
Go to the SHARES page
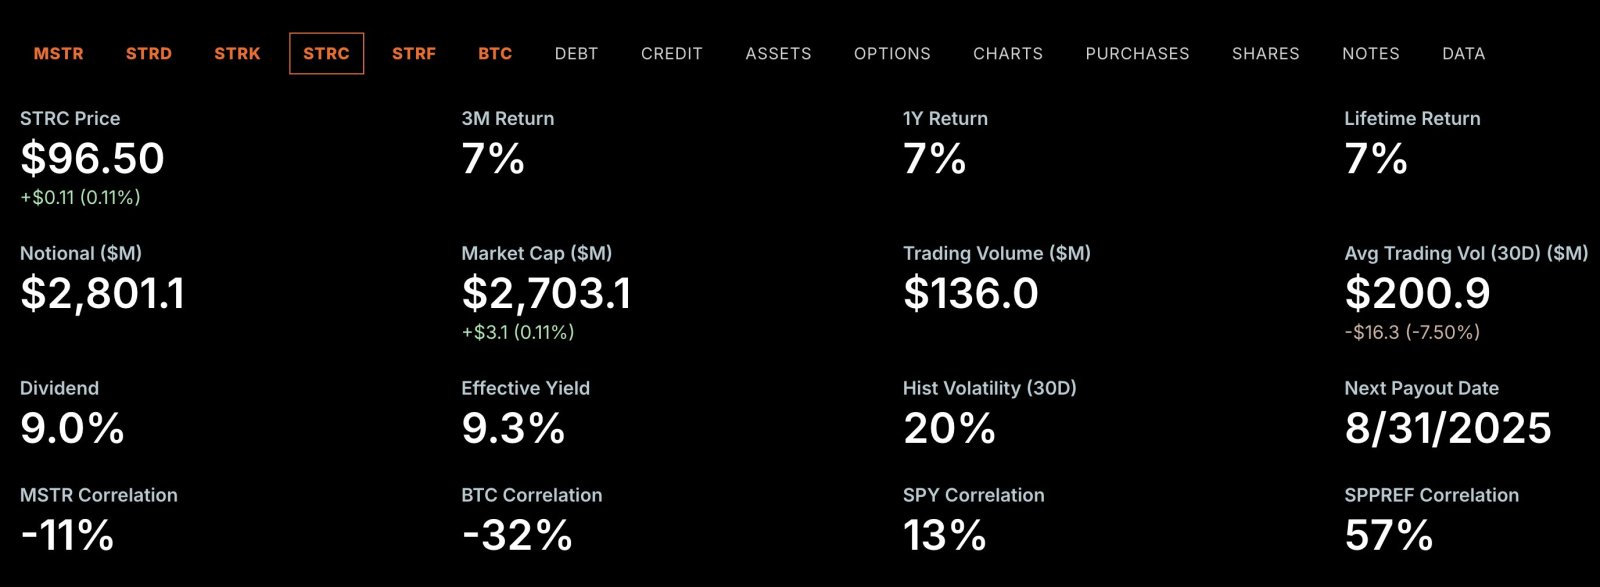1265,54
